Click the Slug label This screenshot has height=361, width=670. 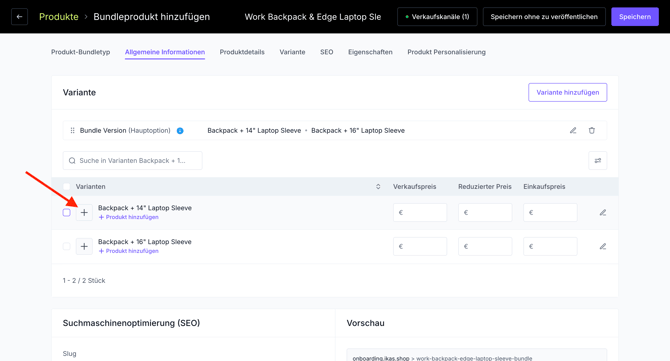coord(69,354)
